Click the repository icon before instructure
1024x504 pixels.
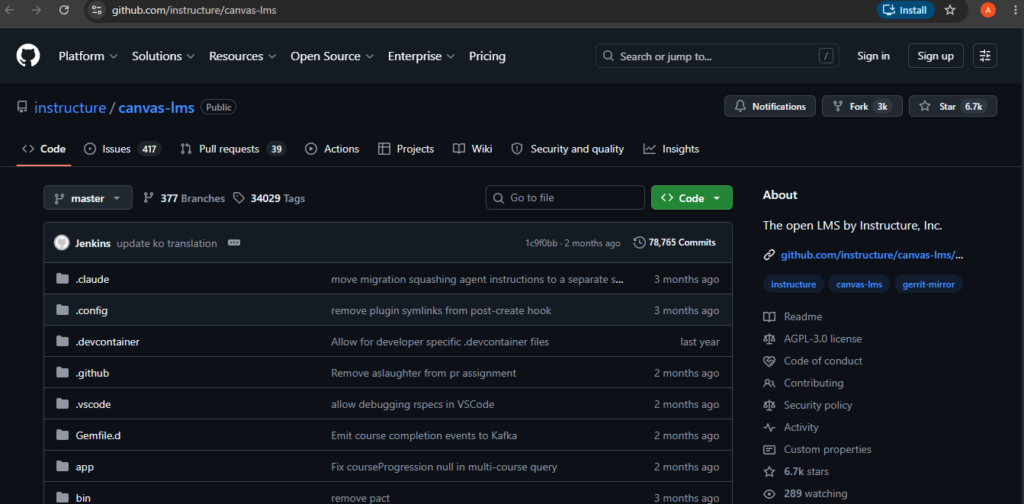(22, 107)
